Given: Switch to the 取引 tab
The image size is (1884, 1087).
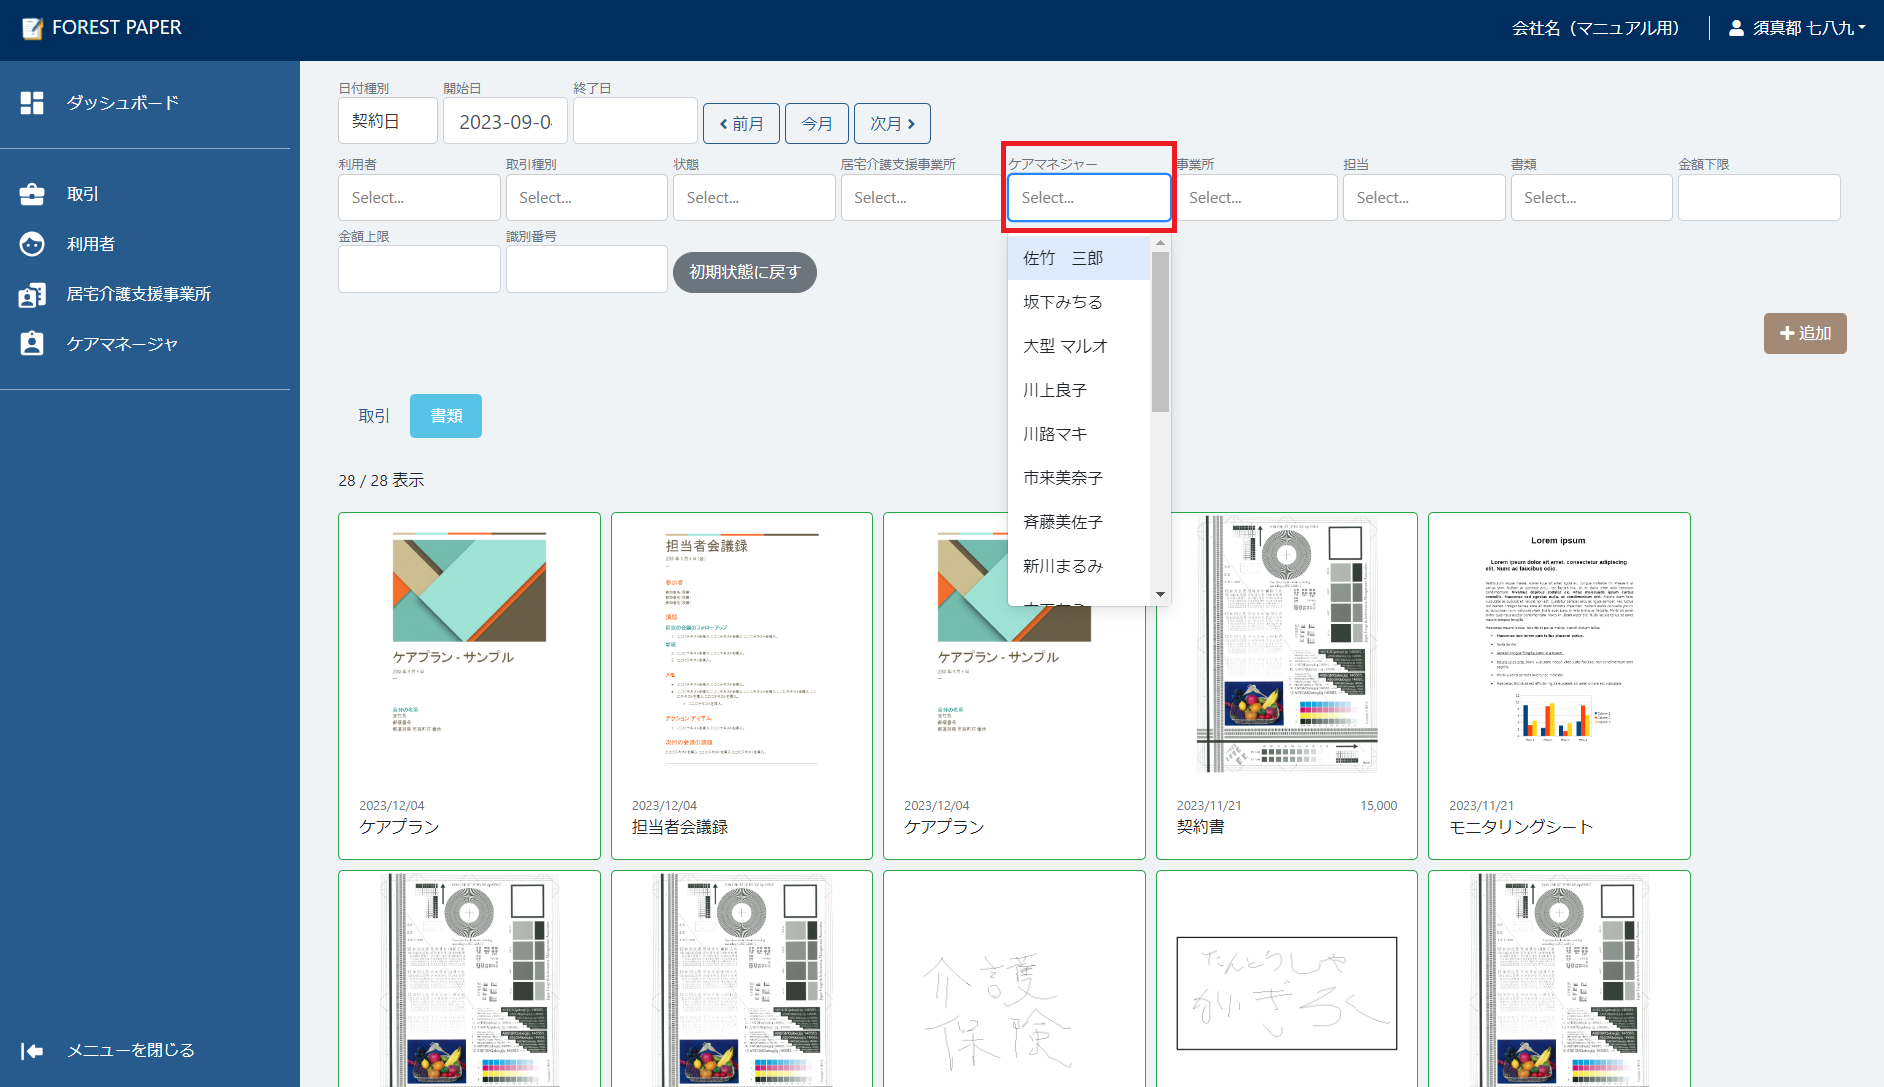Looking at the screenshot, I should point(374,416).
